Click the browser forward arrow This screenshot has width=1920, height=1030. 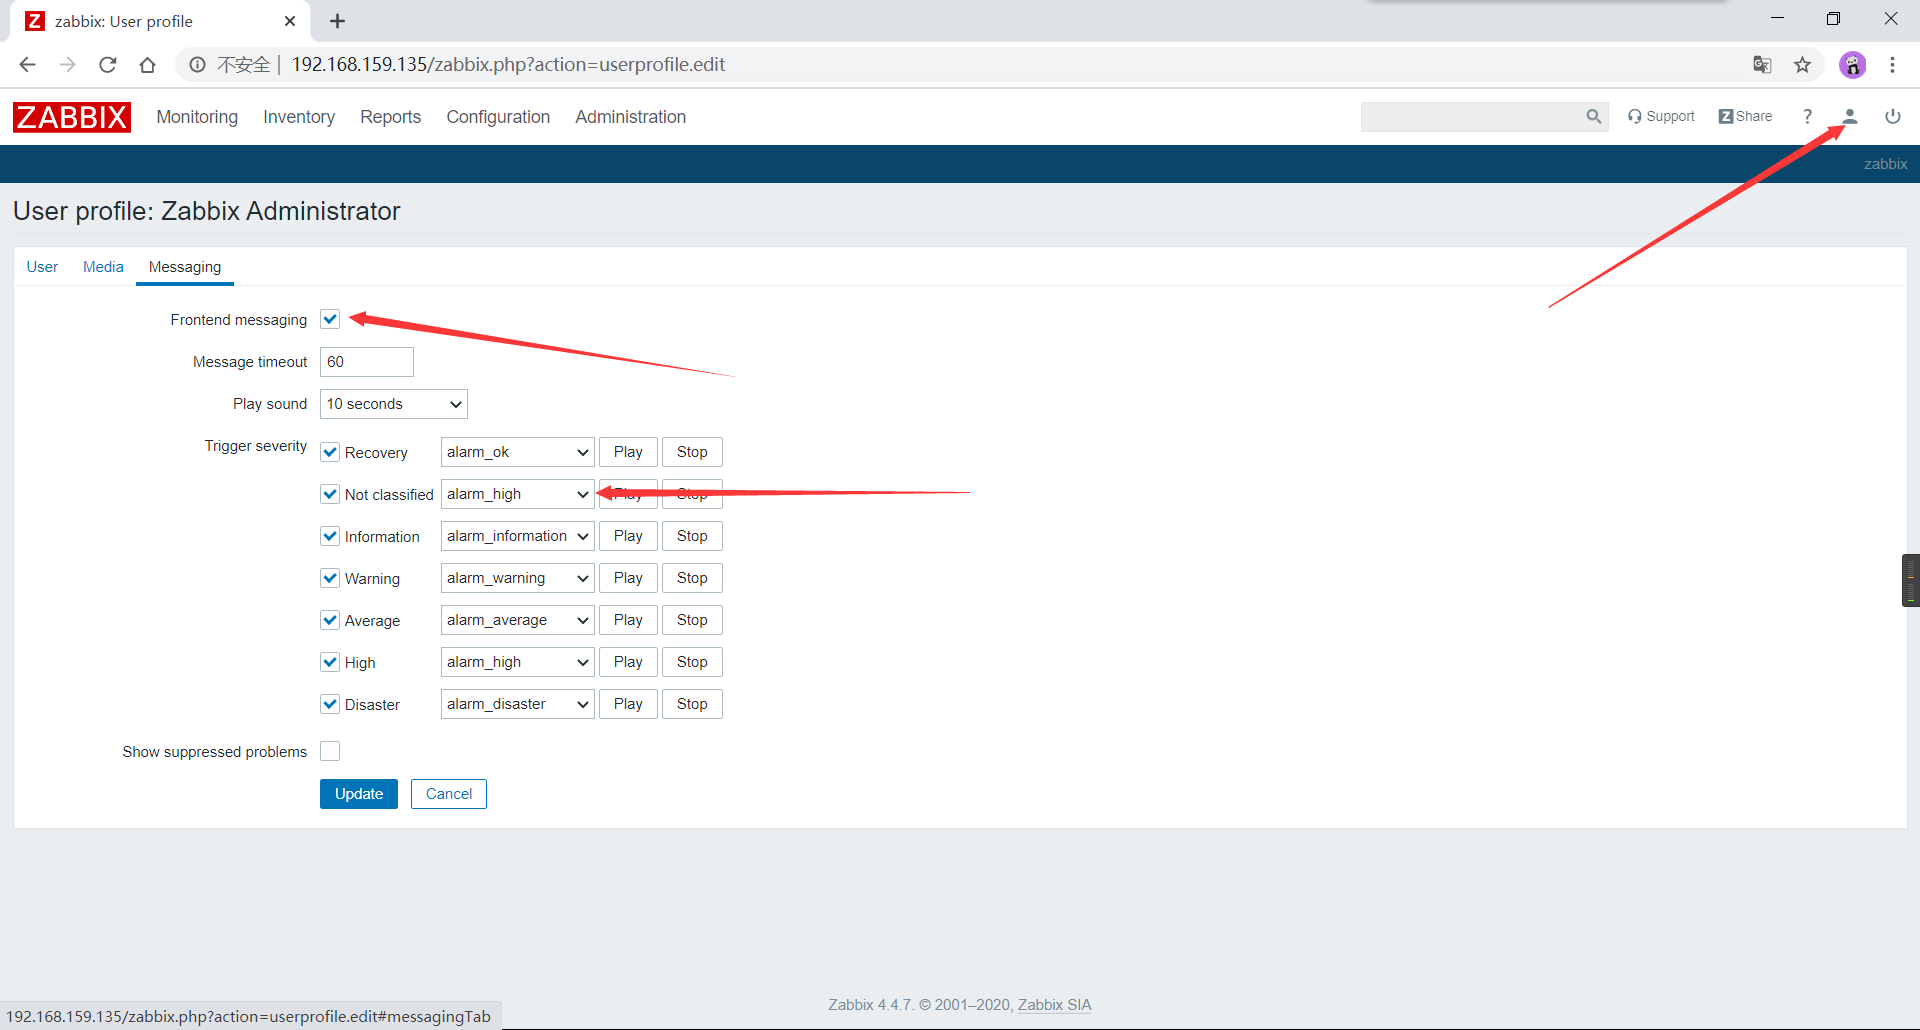(67, 65)
